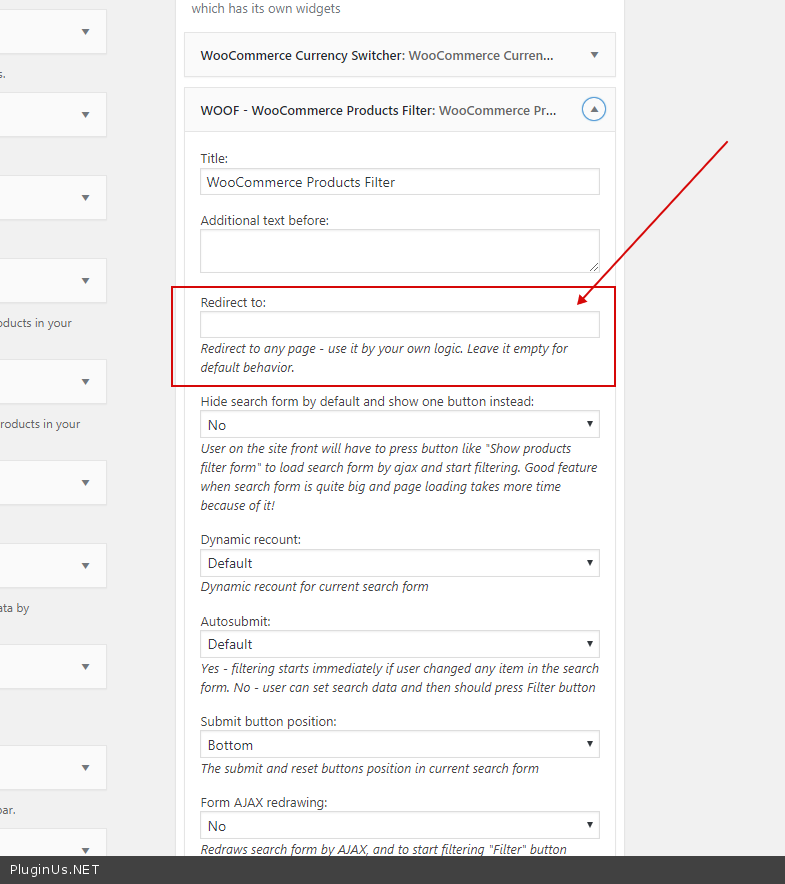Click the Title text field
This screenshot has height=884, width=785.
coord(399,182)
